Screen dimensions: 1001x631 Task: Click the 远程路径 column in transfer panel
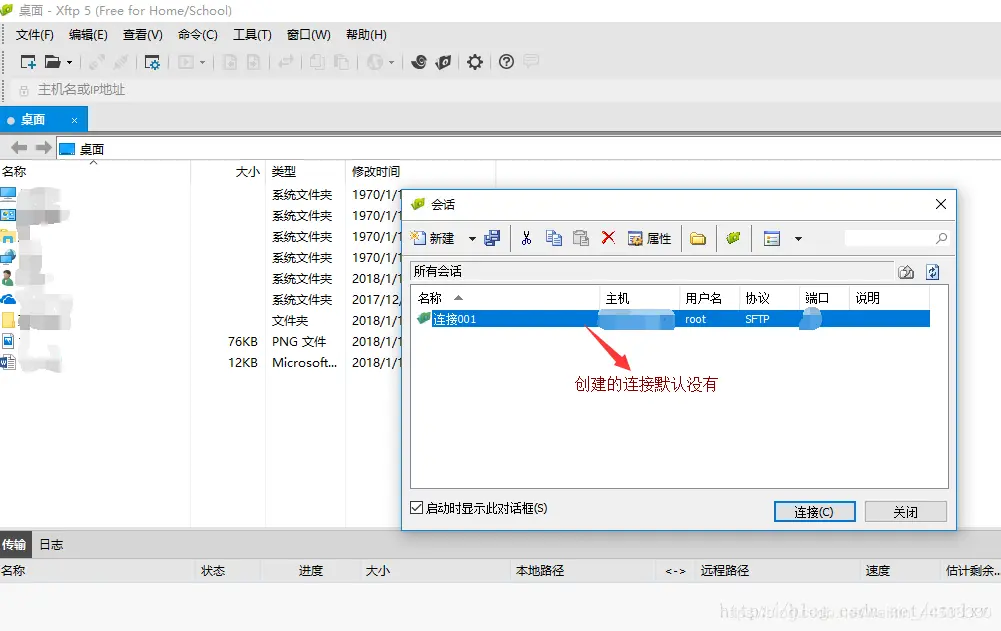pyautogui.click(x=725, y=570)
